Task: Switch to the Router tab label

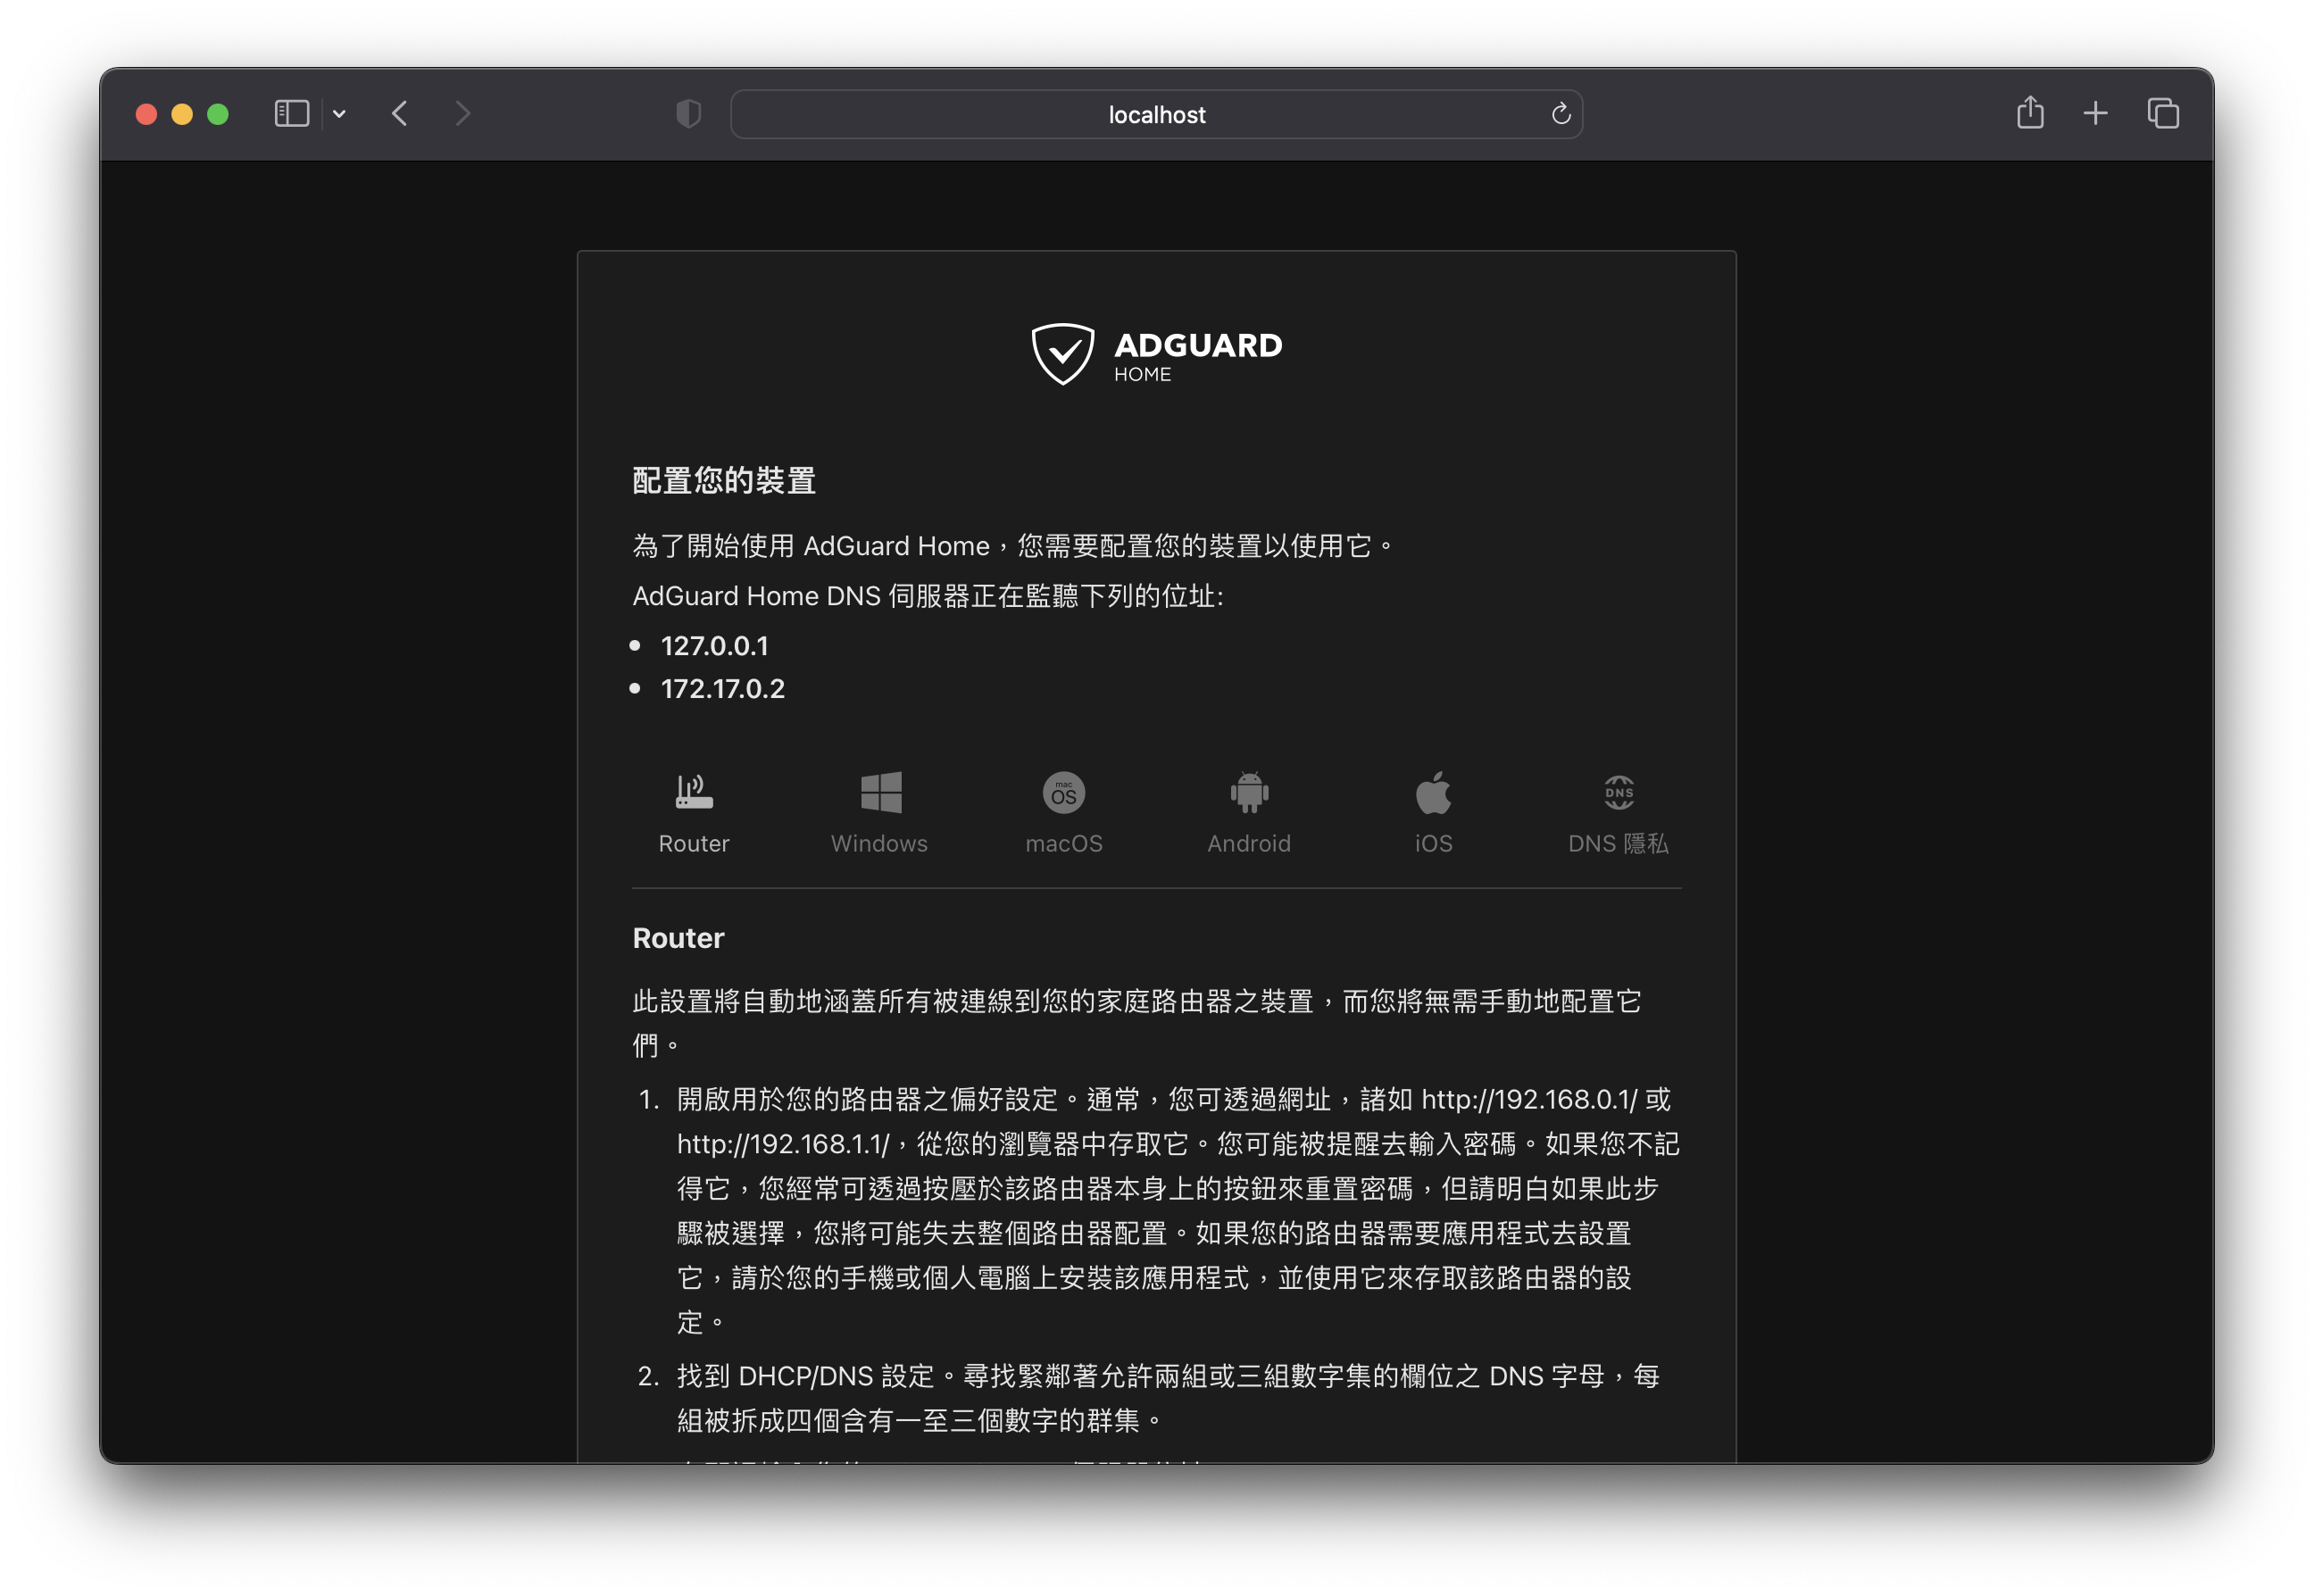Action: (x=694, y=843)
